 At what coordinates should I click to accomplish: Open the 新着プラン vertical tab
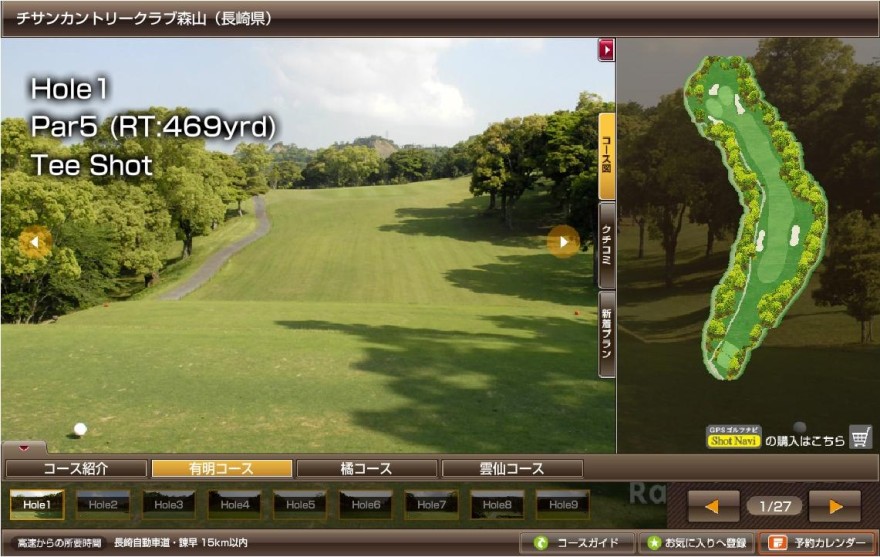click(606, 334)
